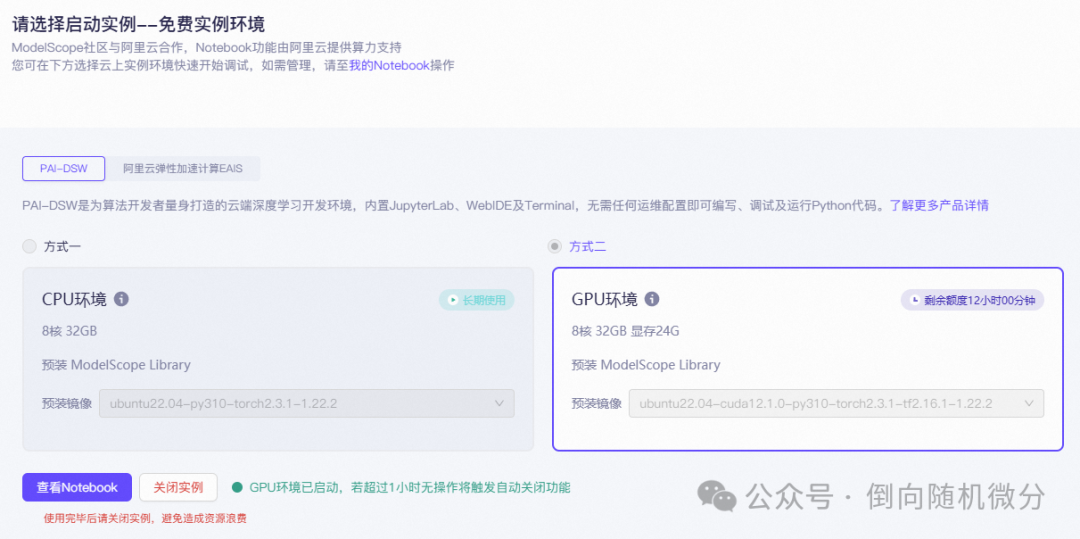
Task: Click the CPU环境 card heading
Action: (x=74, y=299)
